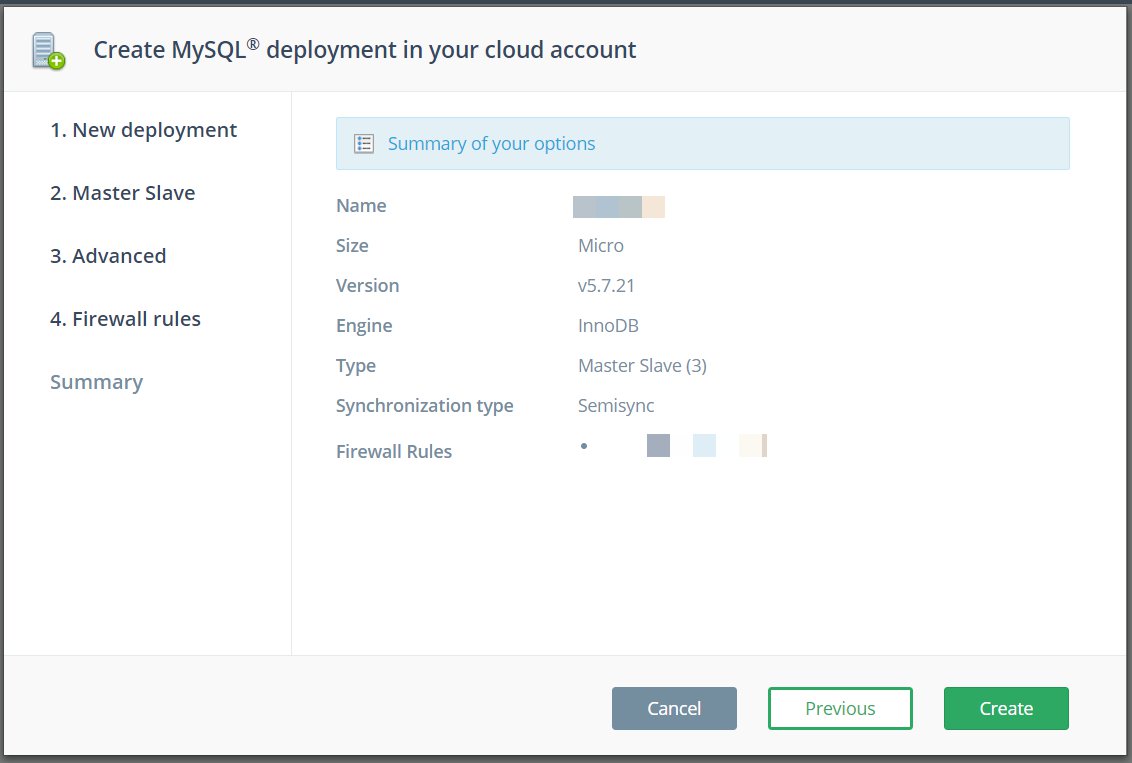Click the Master Slave (3) value
The image size is (1132, 763).
coord(643,366)
